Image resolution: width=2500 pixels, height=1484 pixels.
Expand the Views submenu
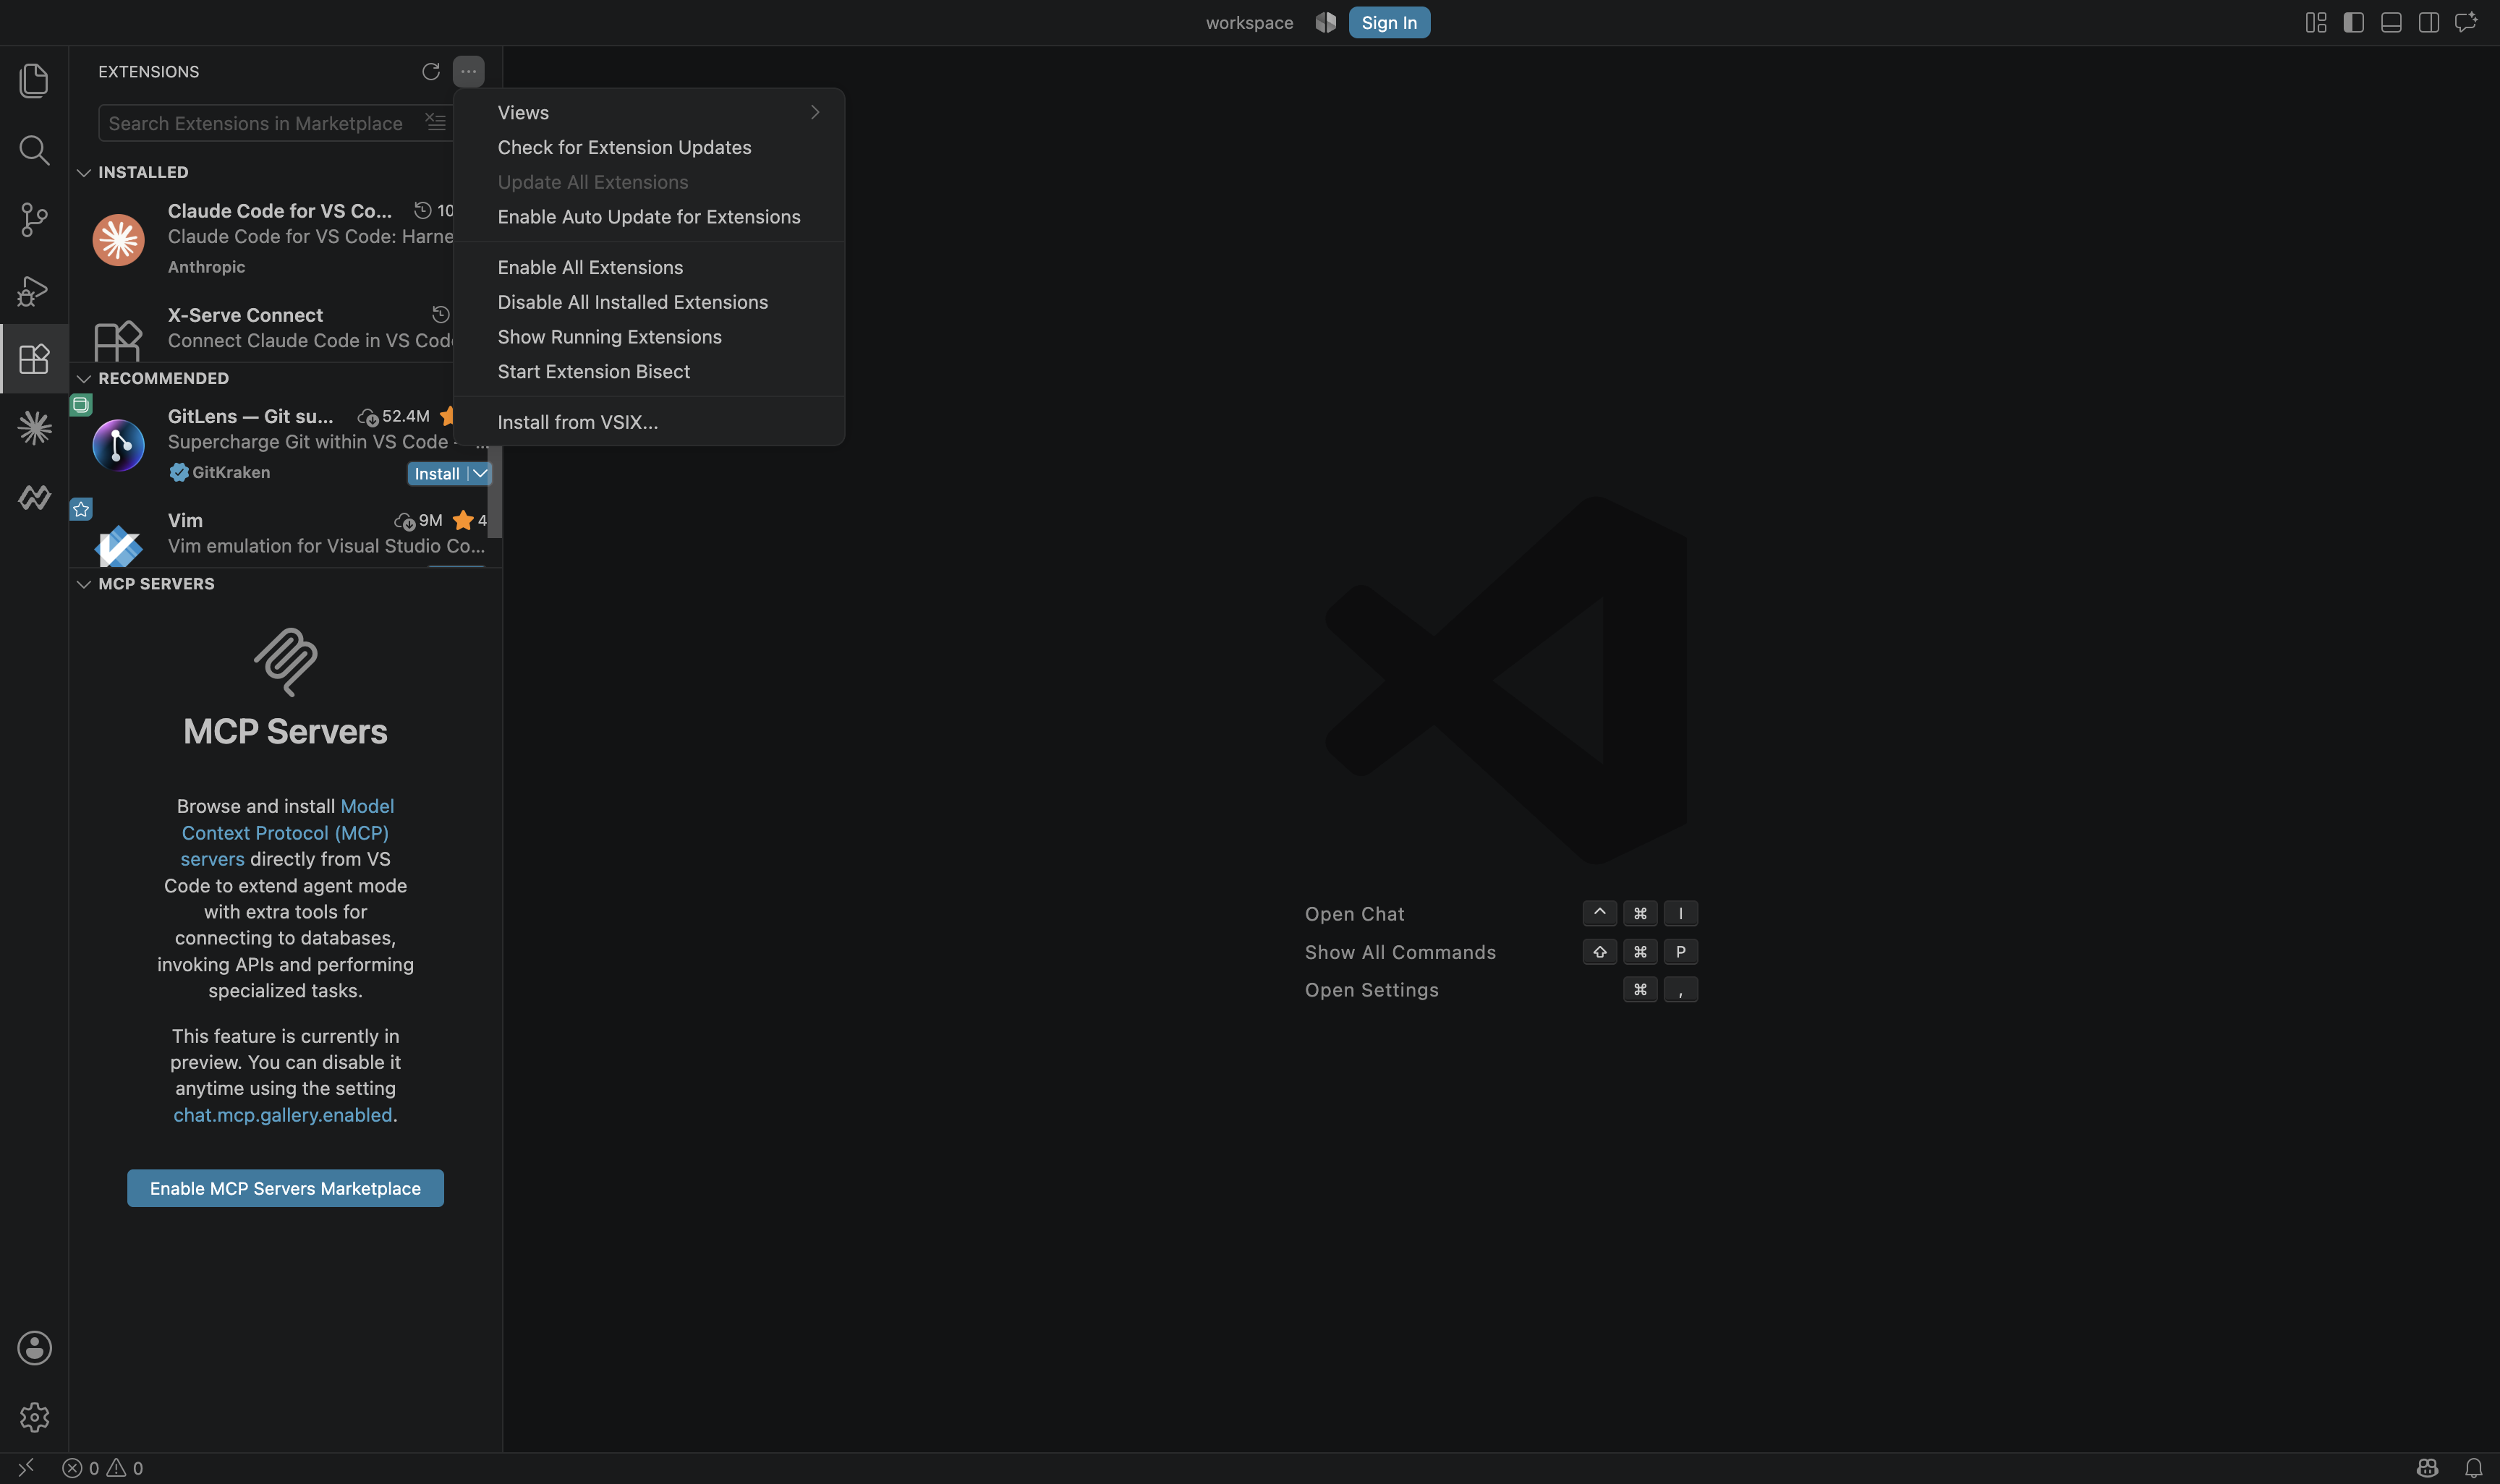649,112
